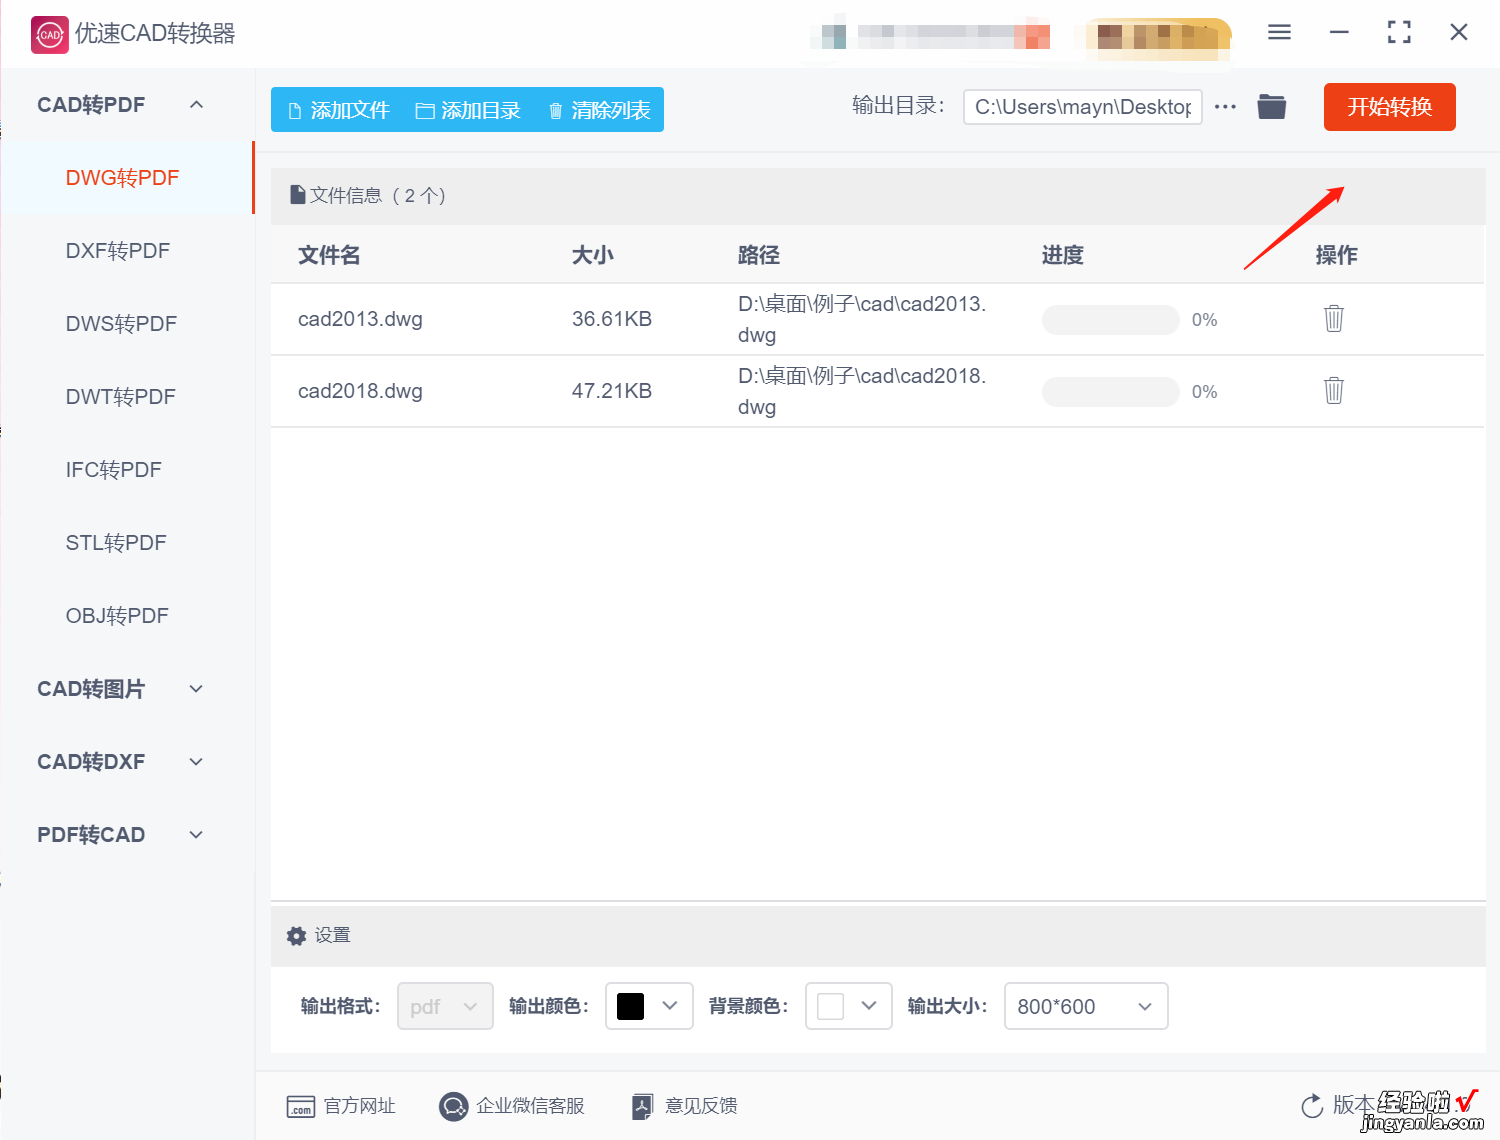Click the 优速CAD转换器 app logo icon
1500x1140 pixels.
50,34
